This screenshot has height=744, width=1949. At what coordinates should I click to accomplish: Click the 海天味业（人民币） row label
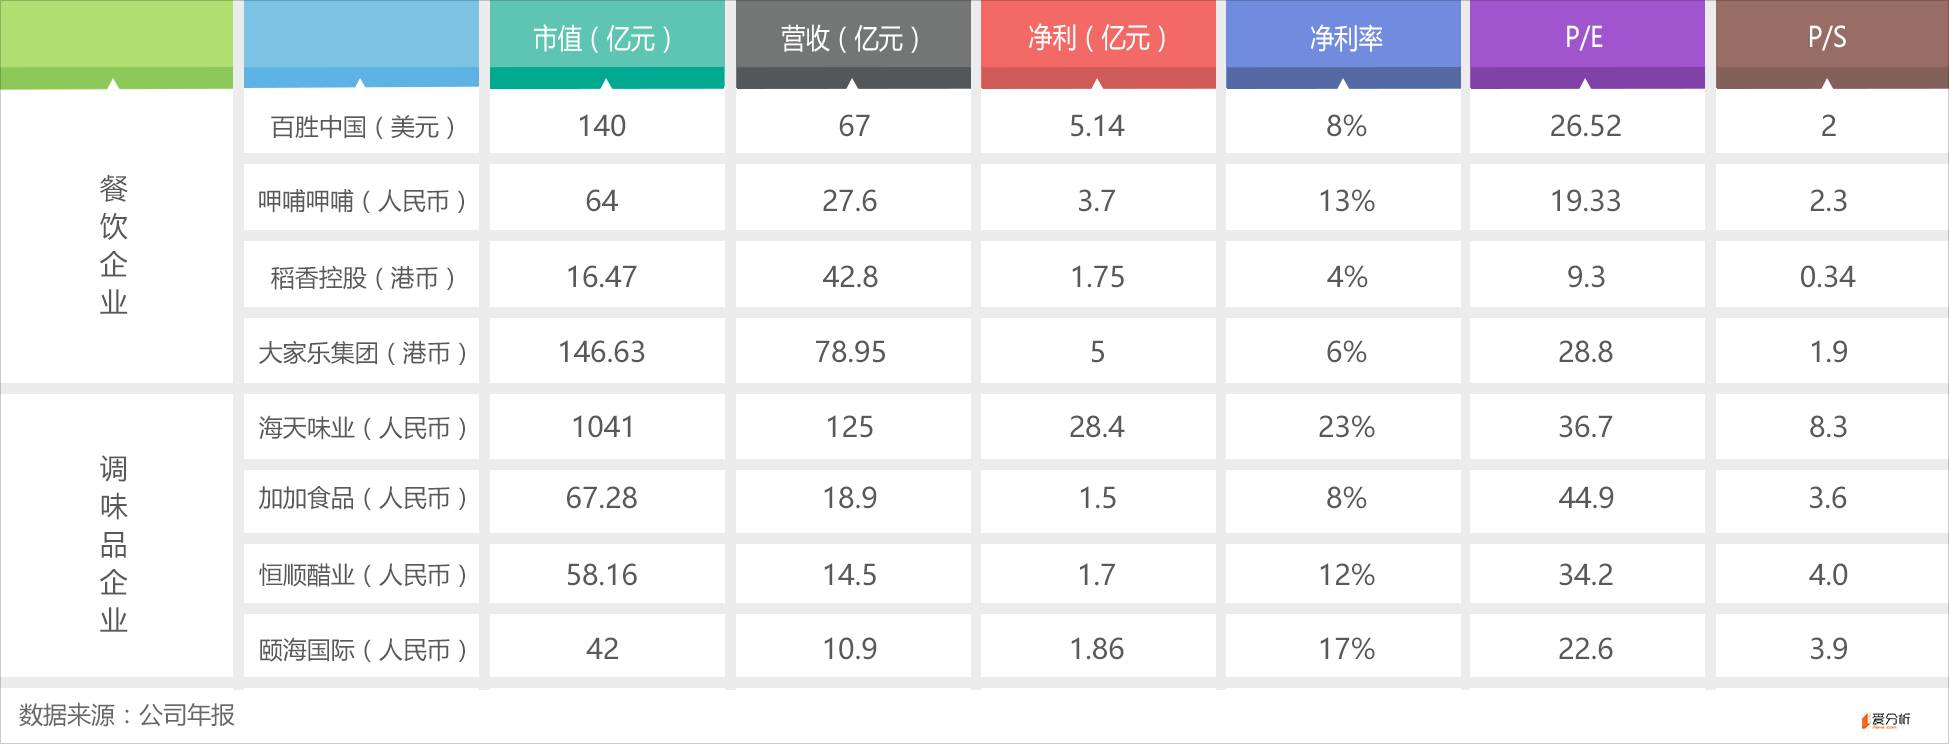pos(361,428)
